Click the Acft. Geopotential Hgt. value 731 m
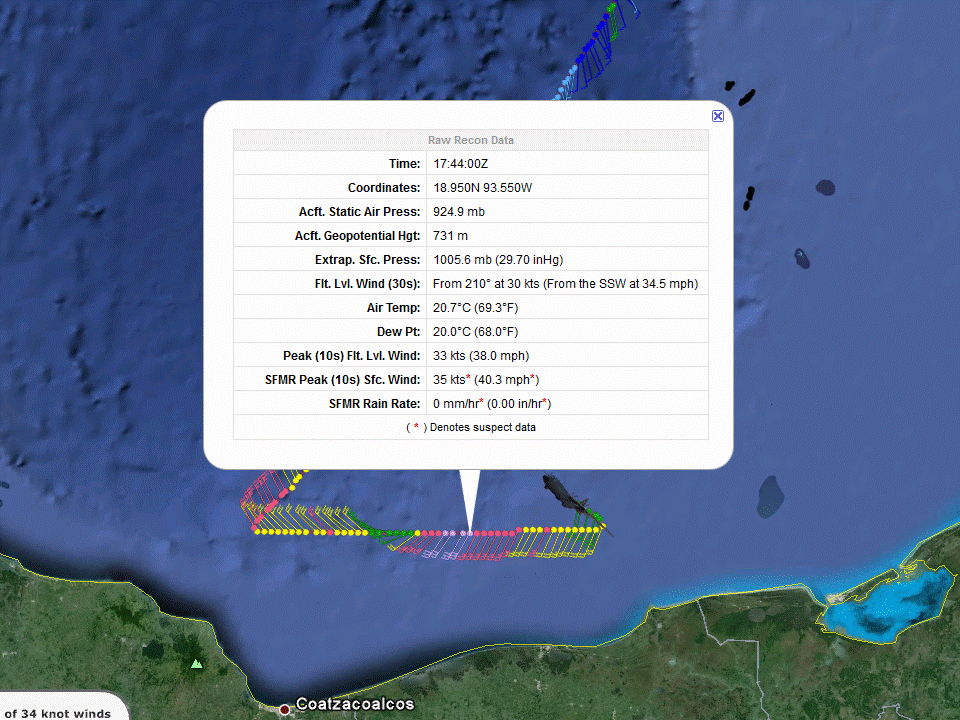 coord(450,236)
